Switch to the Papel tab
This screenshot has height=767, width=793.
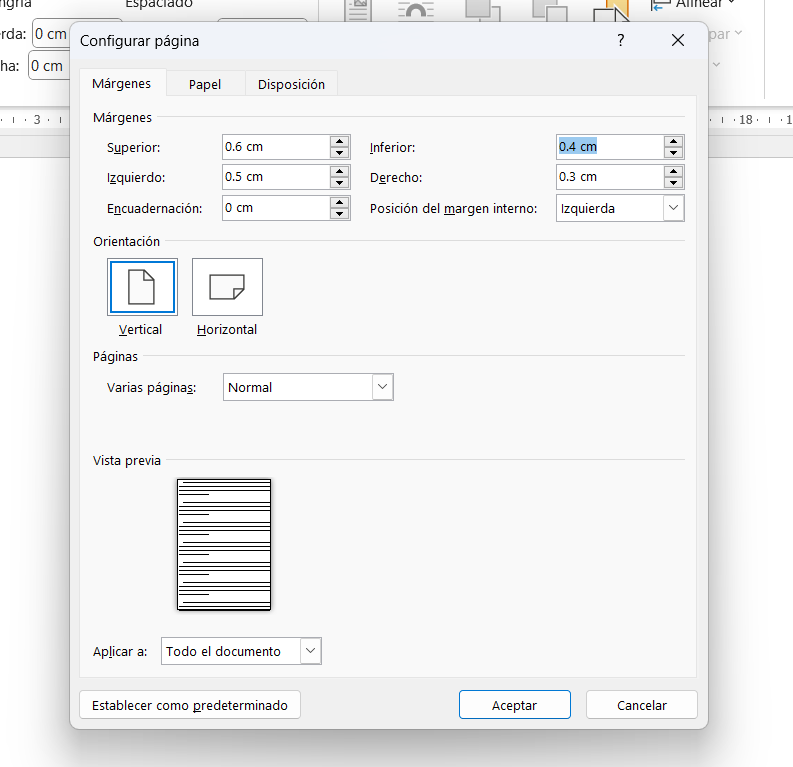[205, 84]
